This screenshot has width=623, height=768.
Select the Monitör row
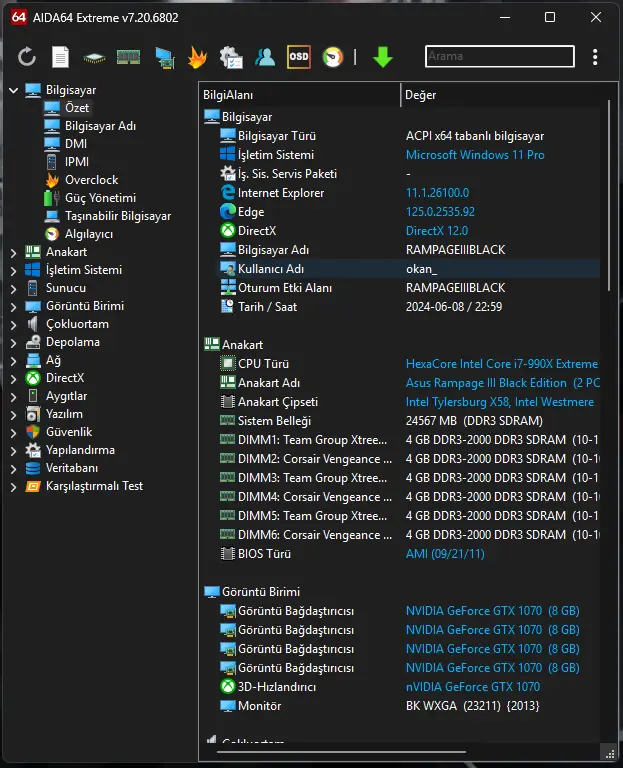point(409,706)
